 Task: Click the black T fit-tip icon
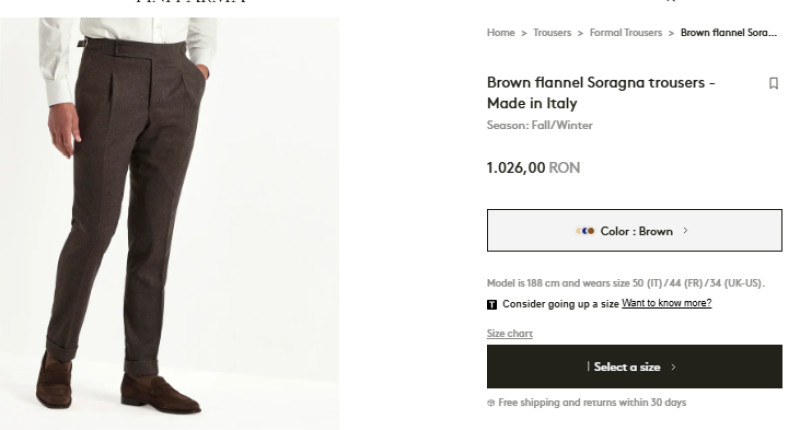click(x=492, y=304)
